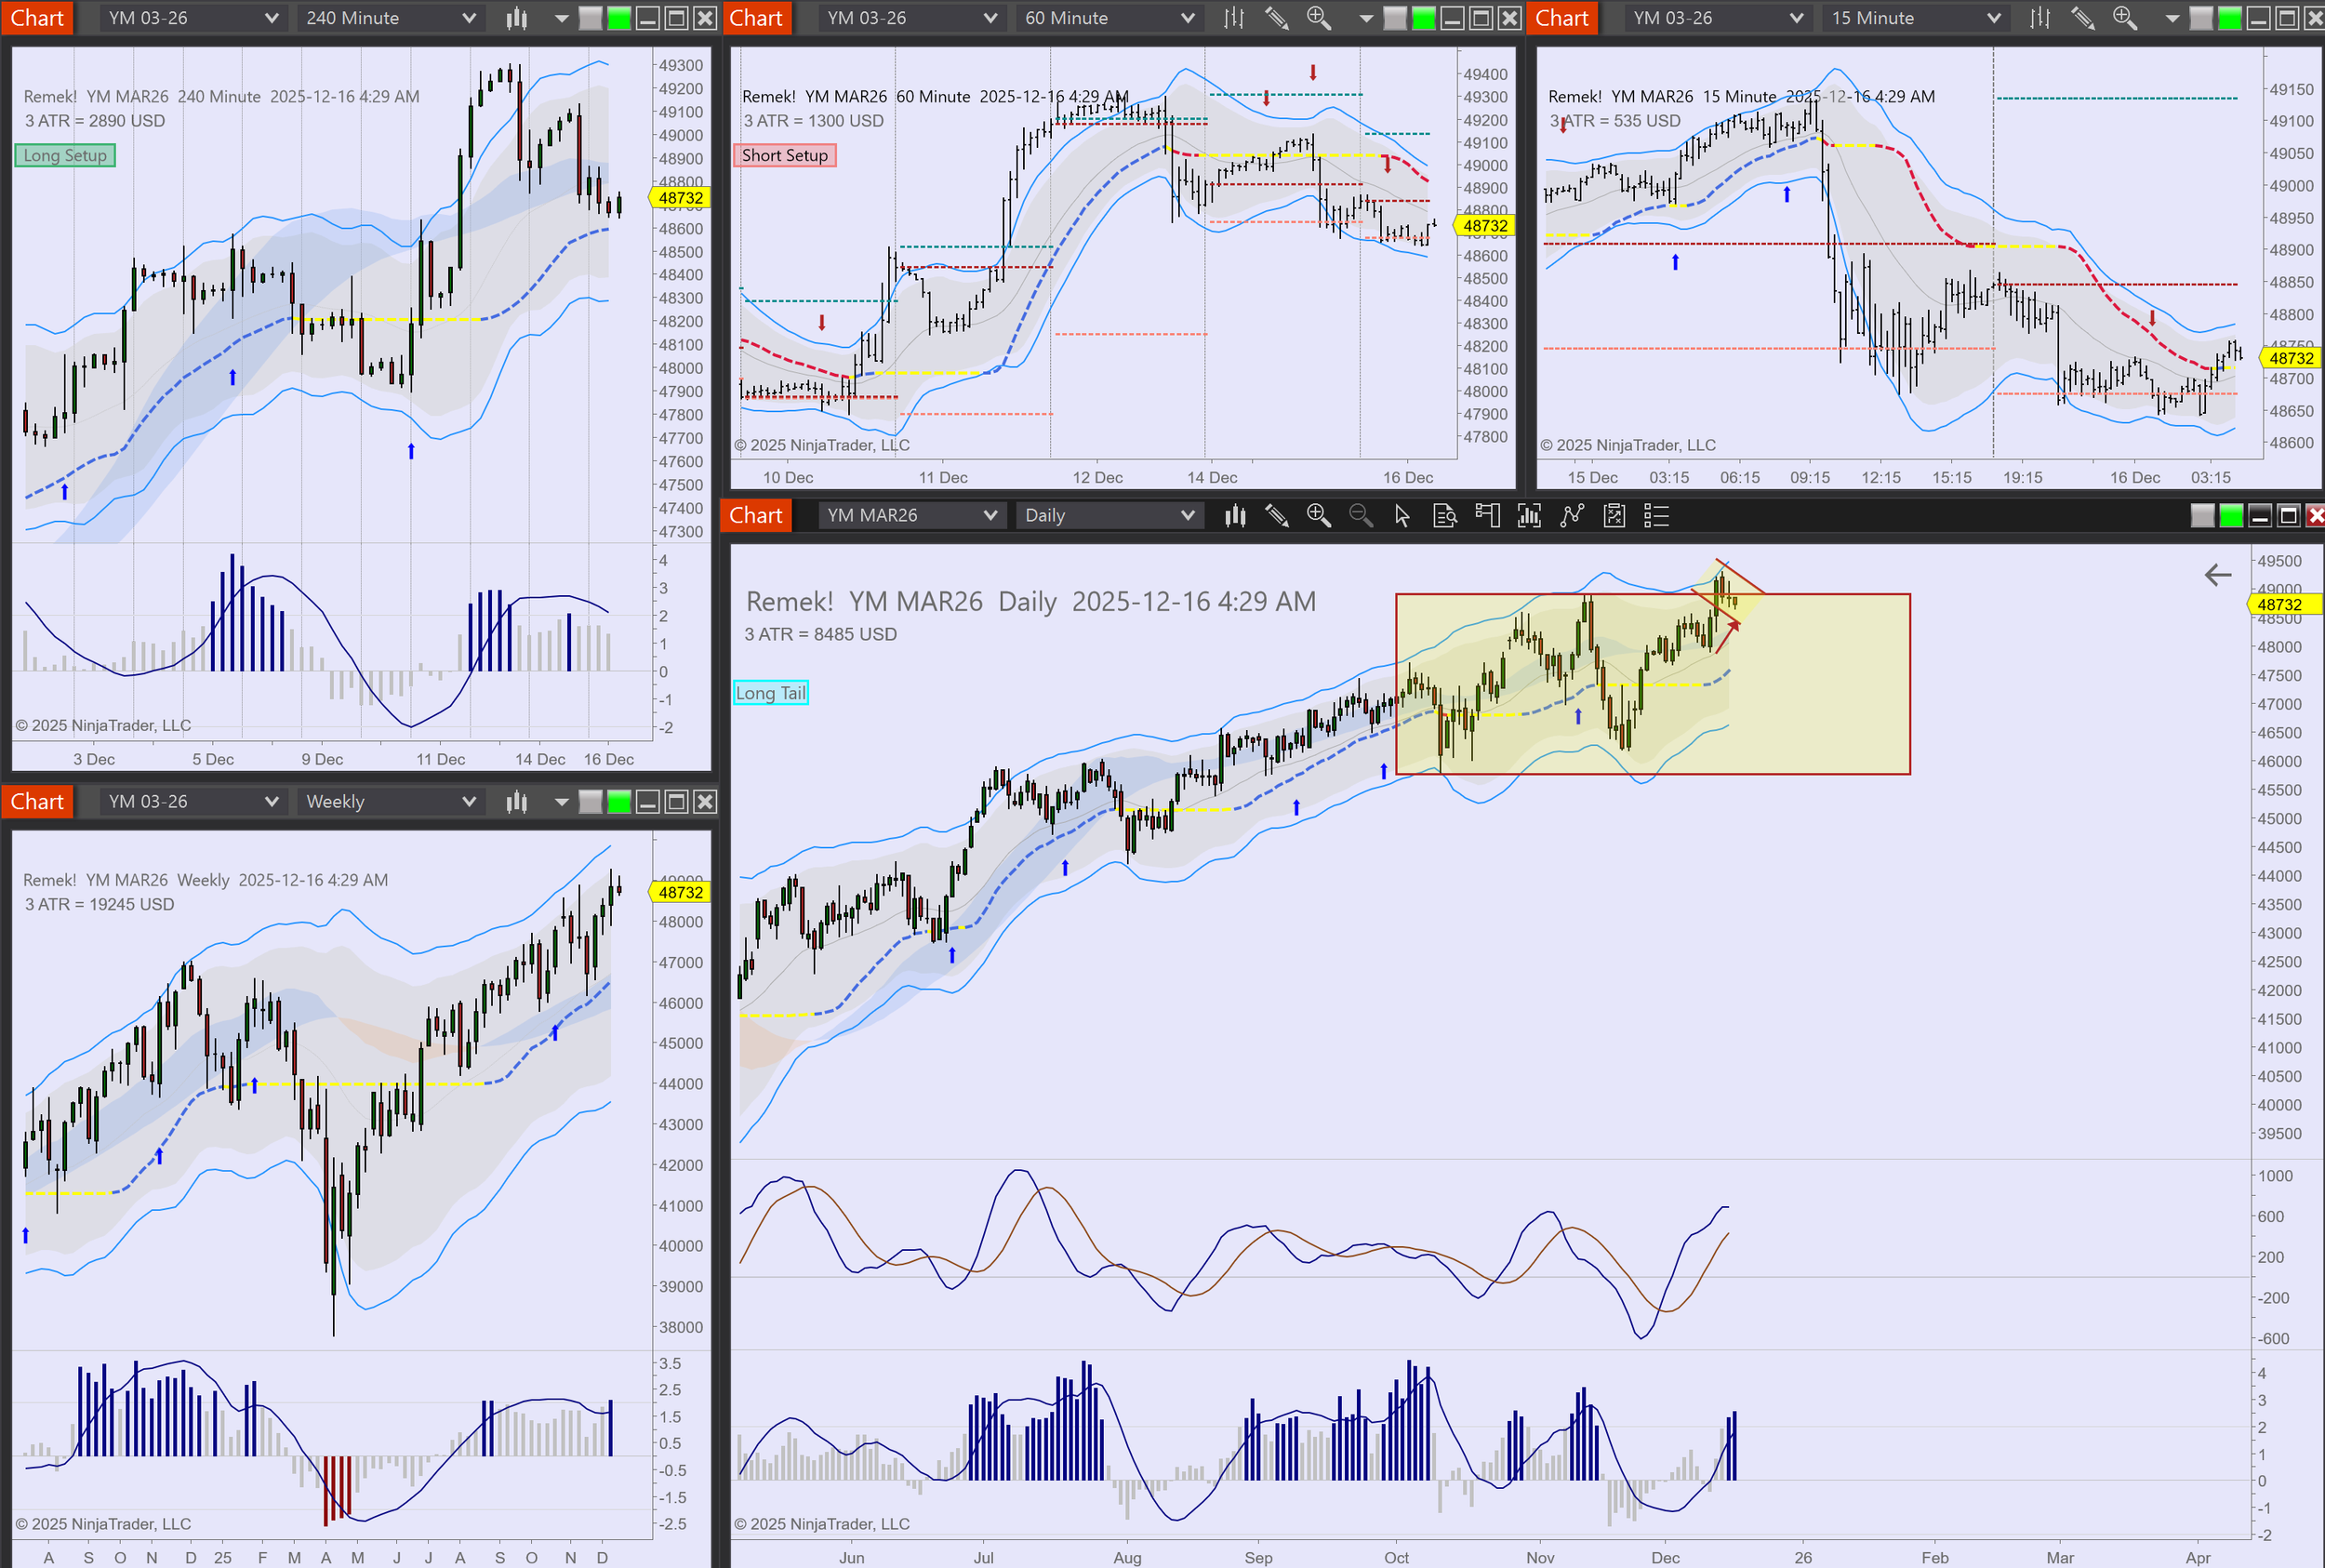Toggle gray interval link button on 240 Minute chart

tap(591, 18)
